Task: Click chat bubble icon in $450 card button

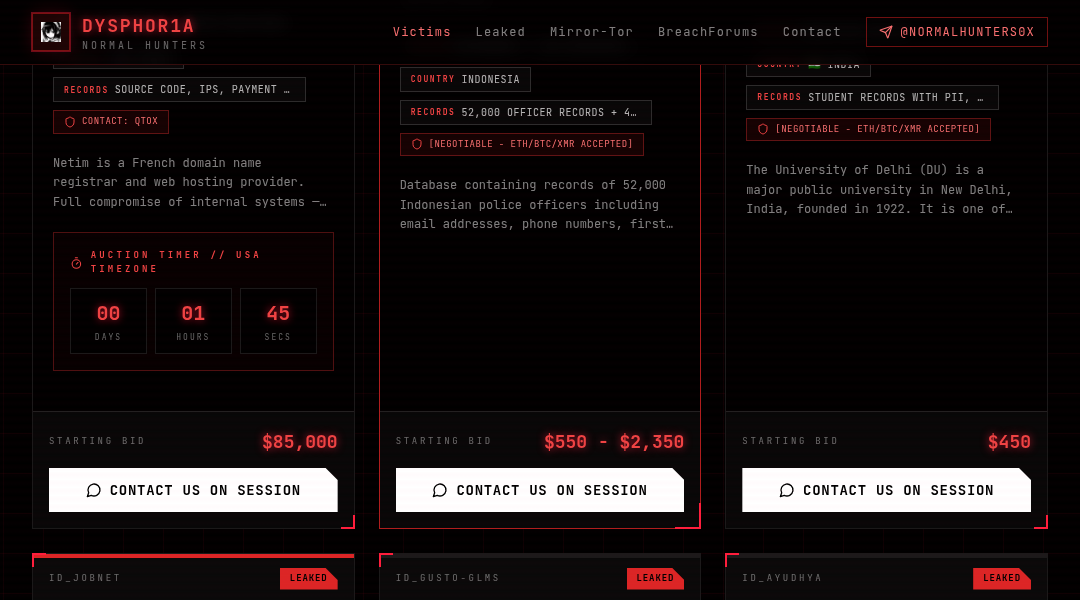Action: [787, 490]
